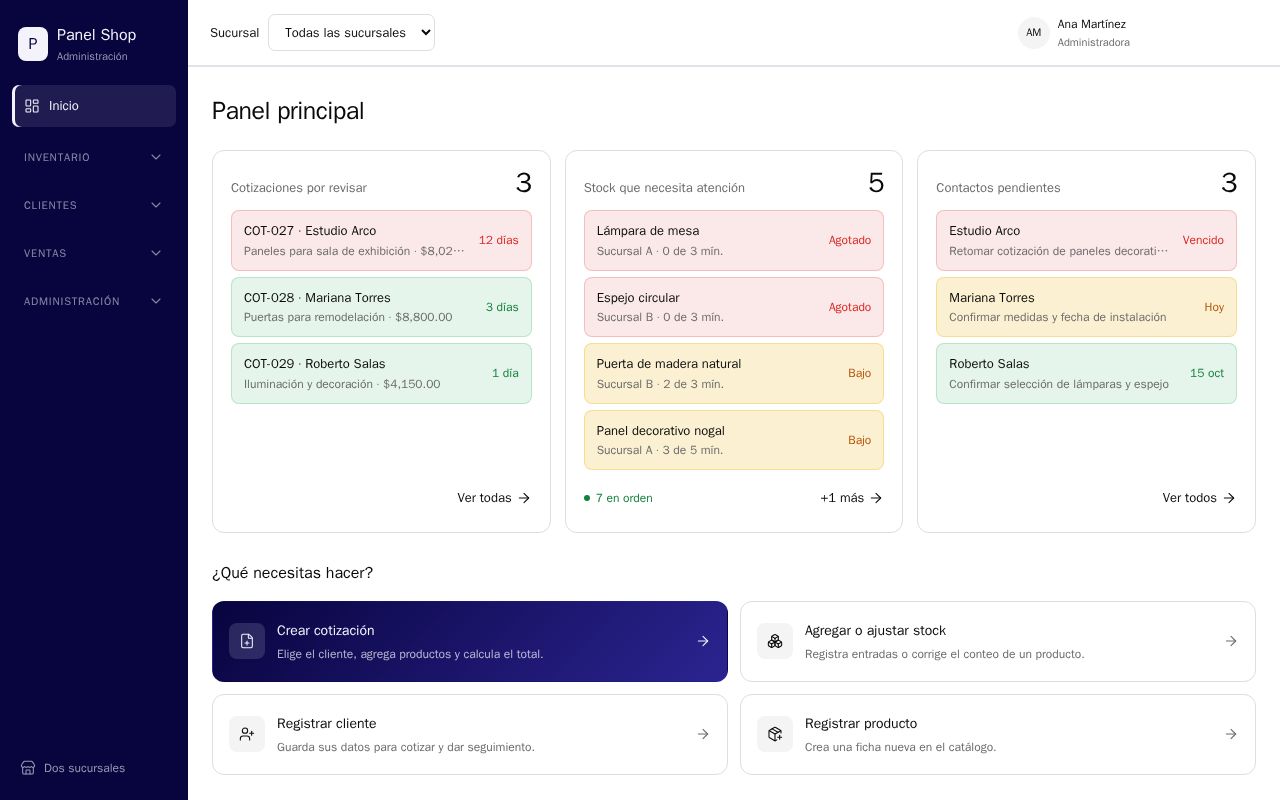Click the store icon beside Dos sucursales
The height and width of the screenshot is (800, 1280).
(x=28, y=768)
